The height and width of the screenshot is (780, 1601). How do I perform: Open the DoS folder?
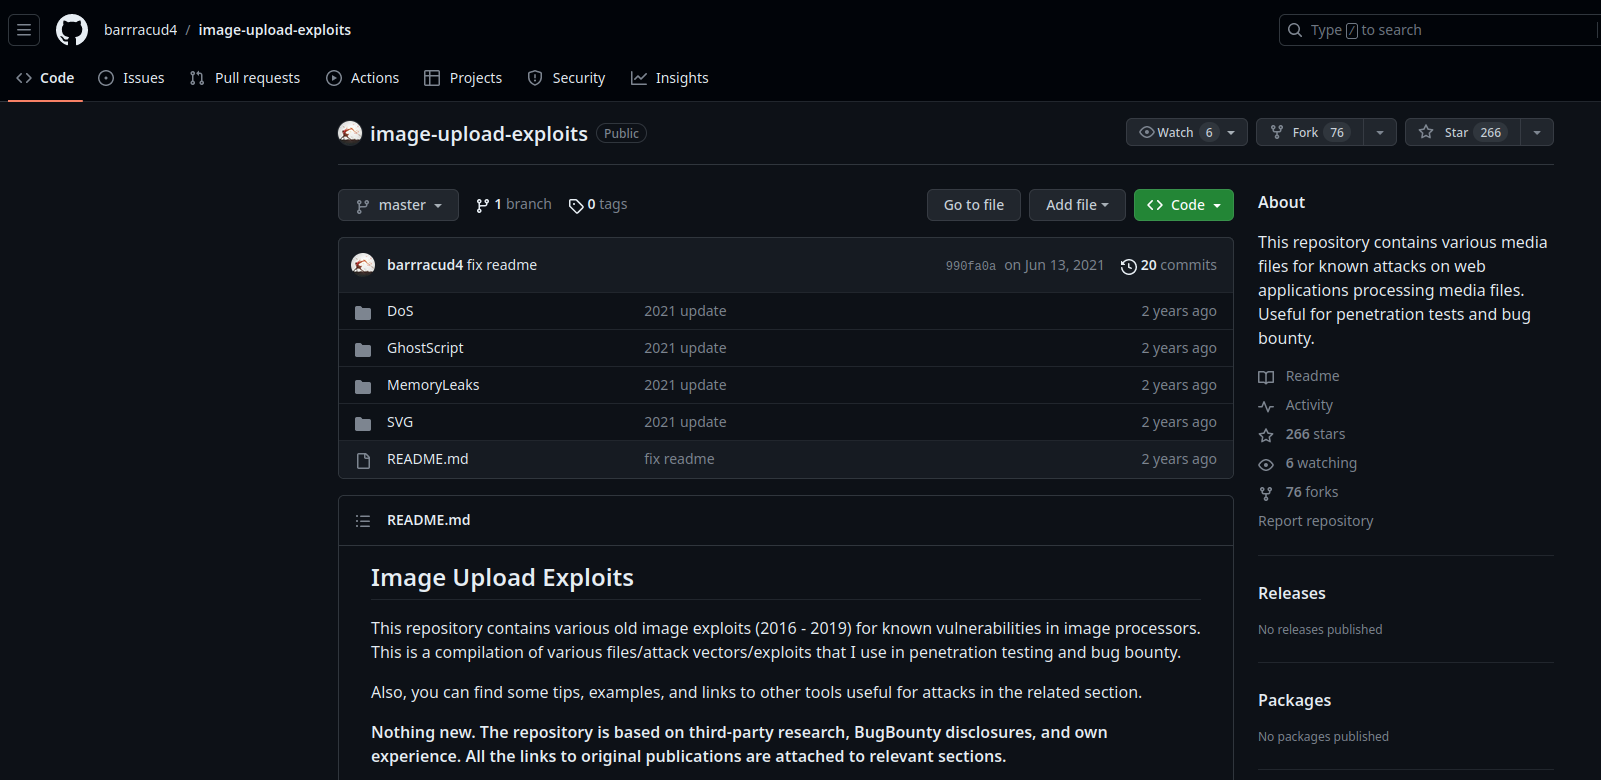click(x=400, y=311)
